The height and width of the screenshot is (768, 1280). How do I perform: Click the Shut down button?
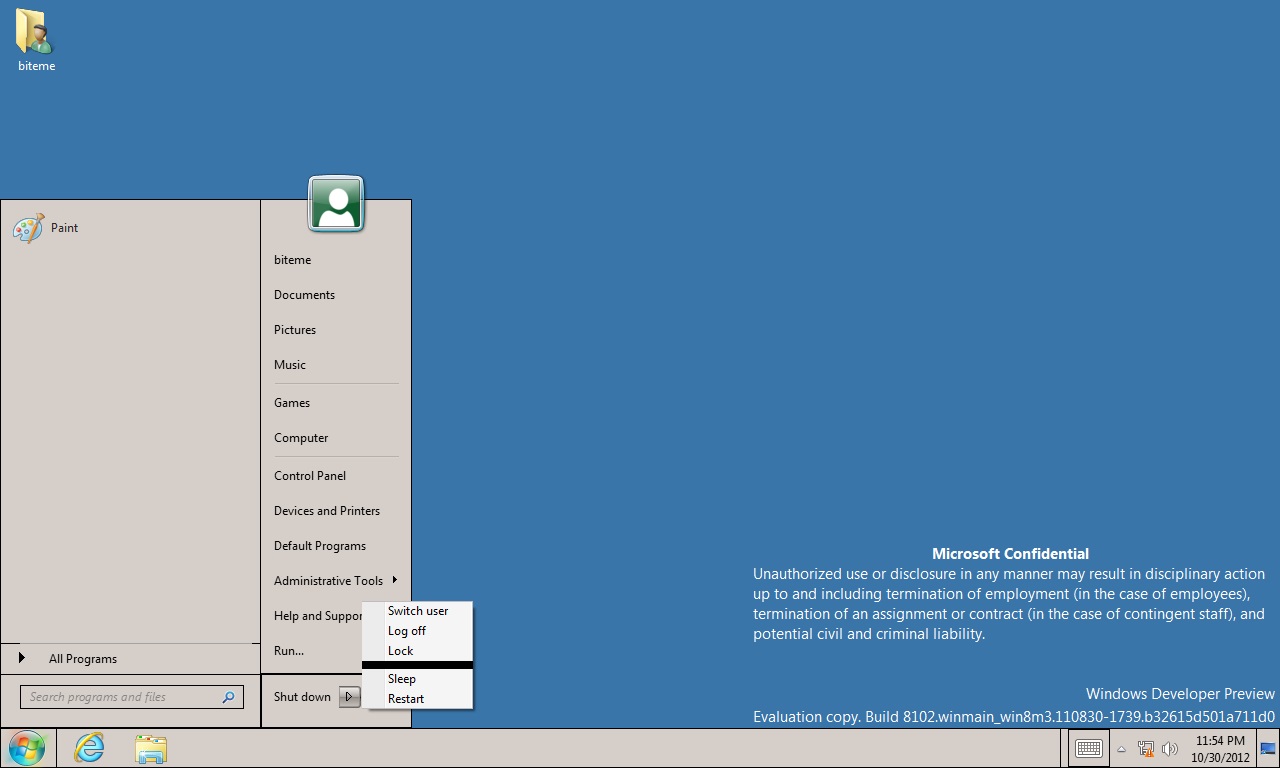(x=302, y=697)
